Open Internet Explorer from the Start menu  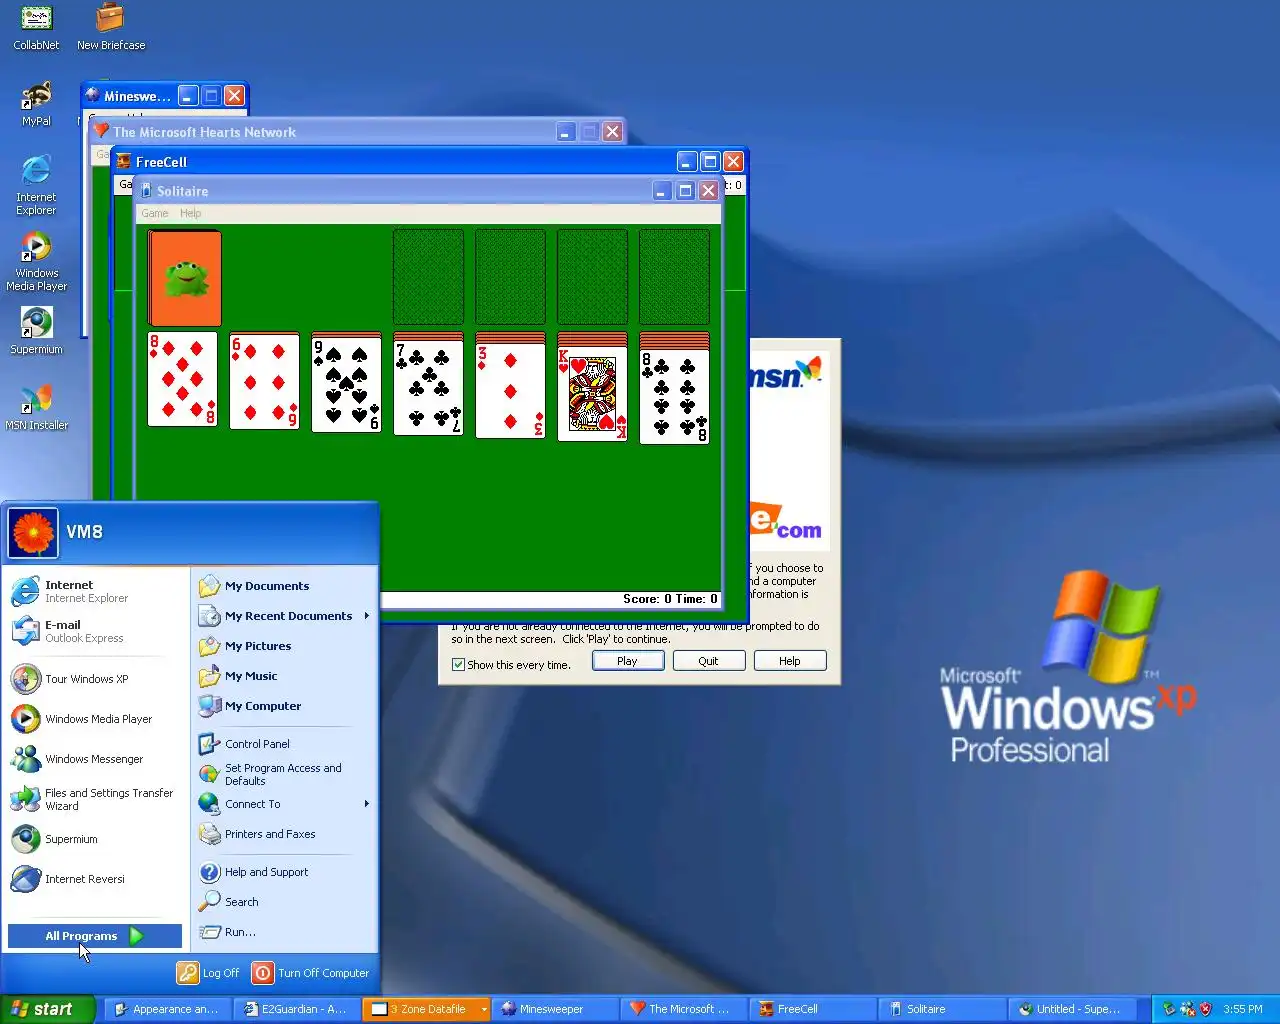click(96, 591)
